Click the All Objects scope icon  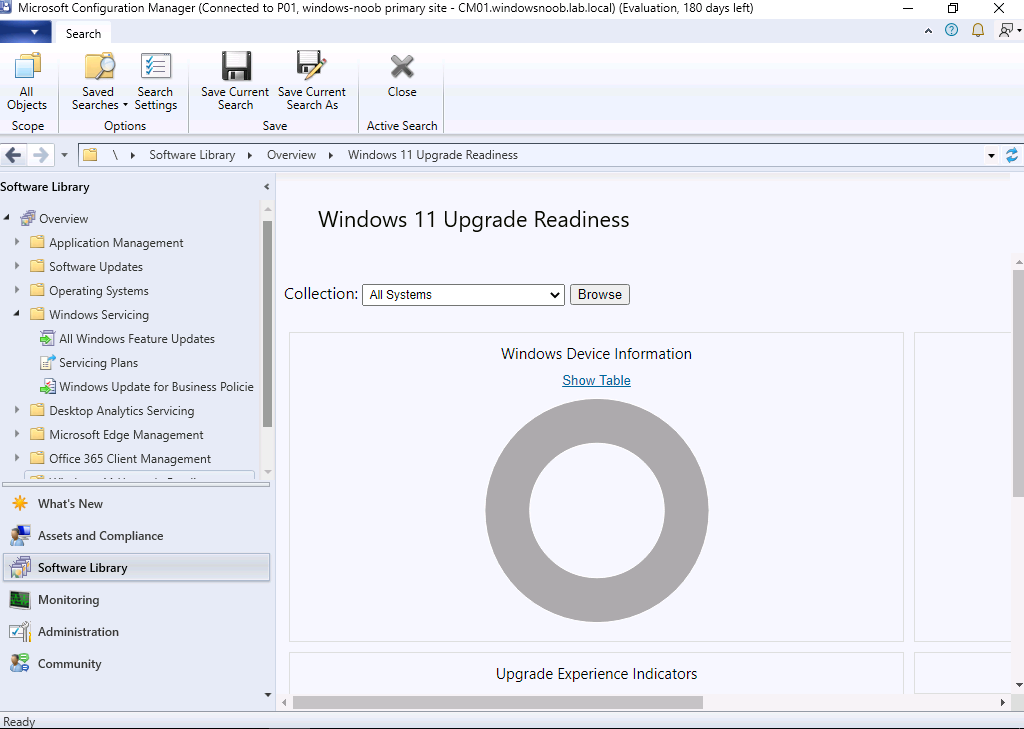[27, 81]
